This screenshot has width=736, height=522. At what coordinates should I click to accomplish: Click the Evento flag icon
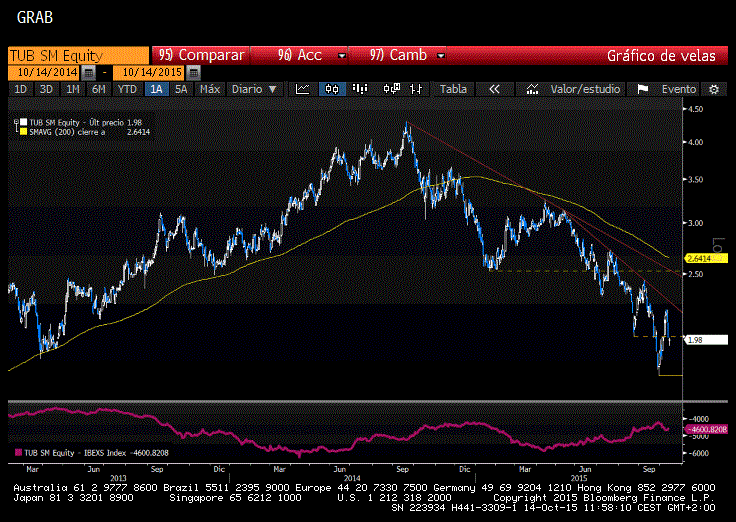(x=643, y=89)
